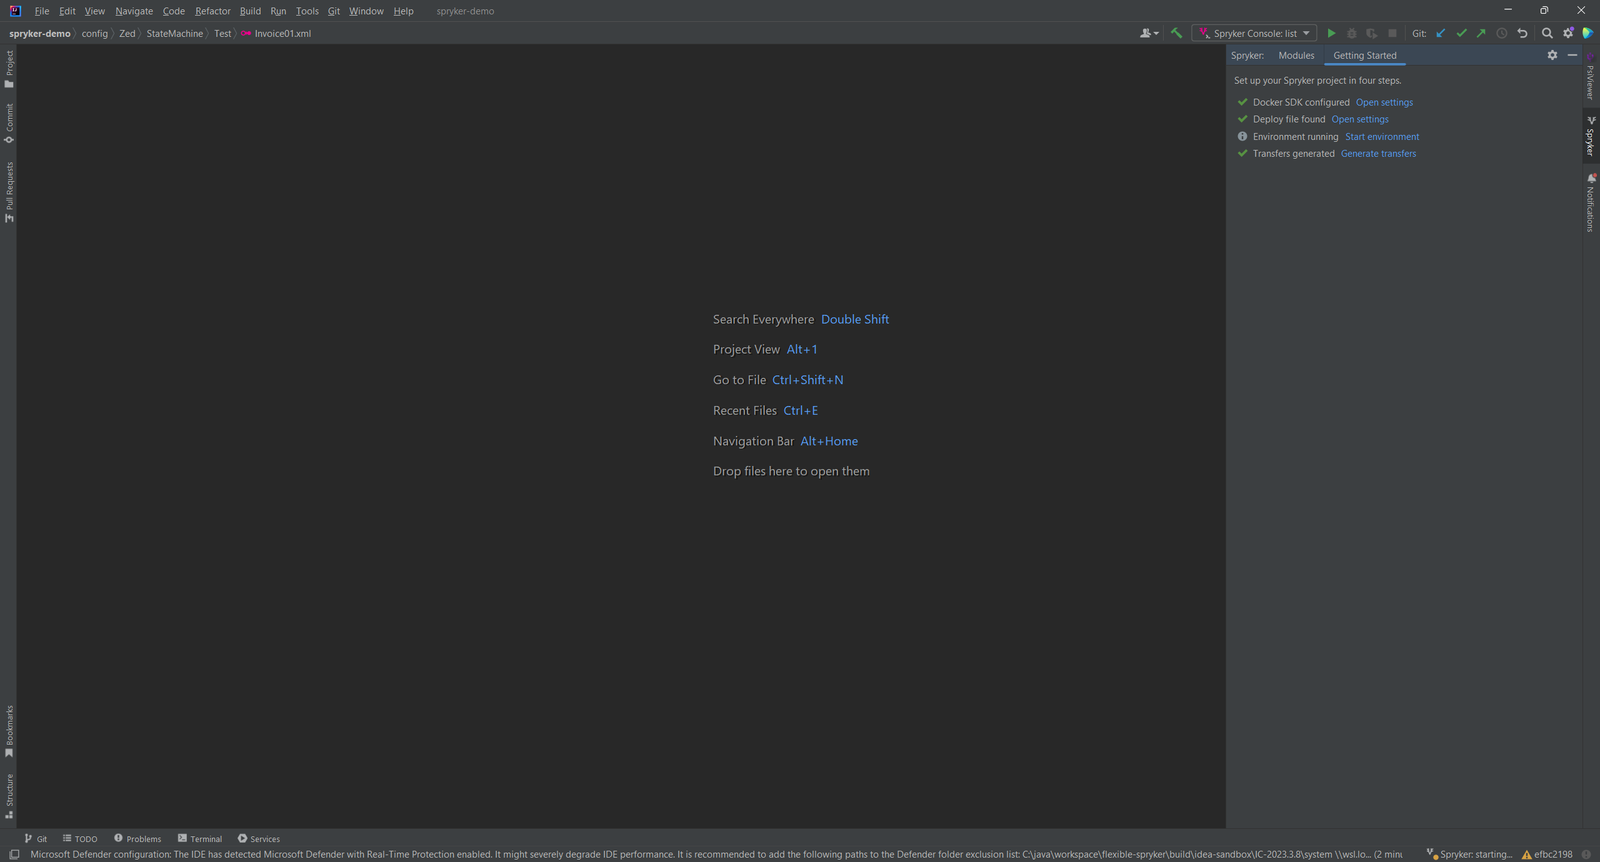Screen dimensions: 1600x862
Task: Switch to the Modules tab
Action: 1296,55
